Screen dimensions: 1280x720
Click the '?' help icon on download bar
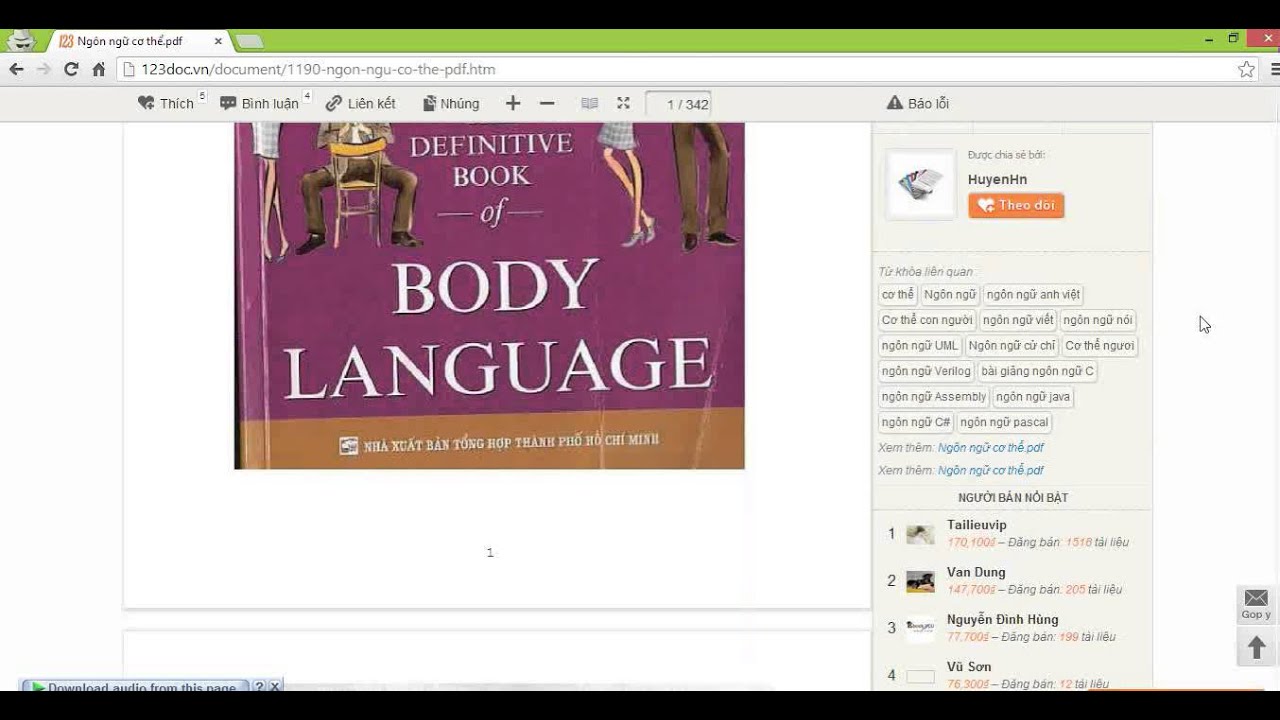[x=259, y=687]
